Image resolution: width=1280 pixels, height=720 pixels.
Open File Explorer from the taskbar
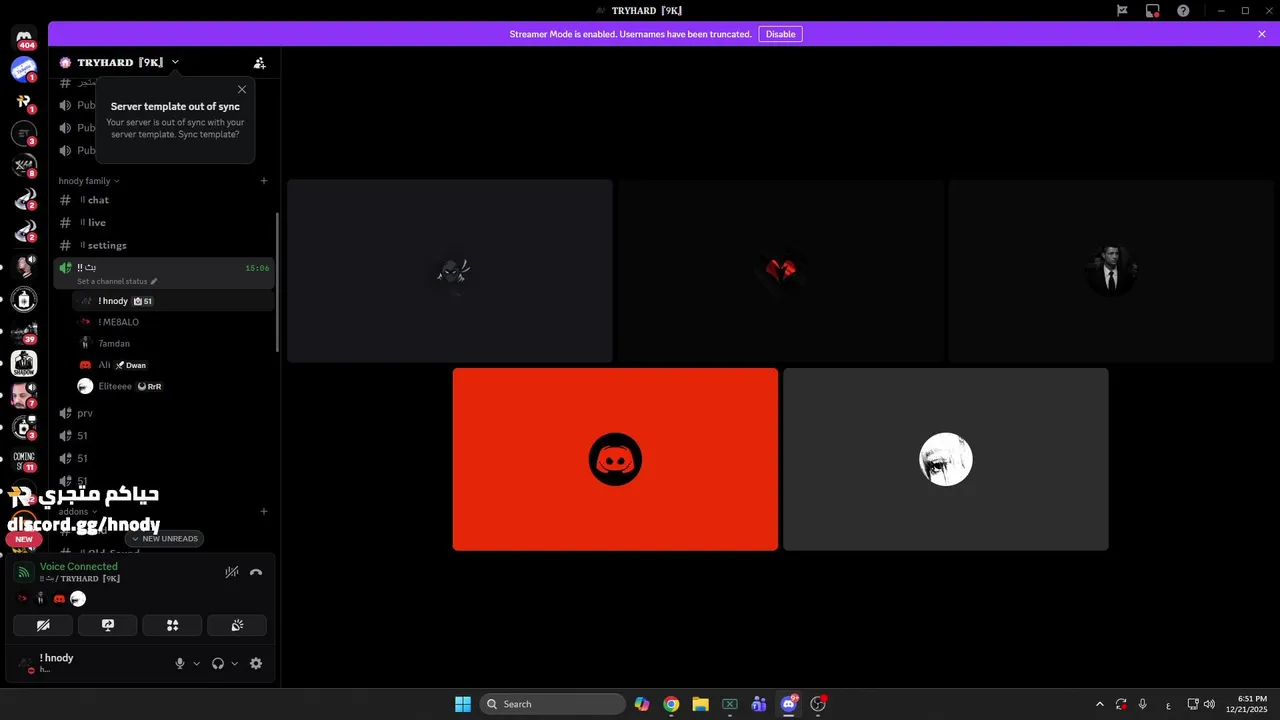pos(700,704)
